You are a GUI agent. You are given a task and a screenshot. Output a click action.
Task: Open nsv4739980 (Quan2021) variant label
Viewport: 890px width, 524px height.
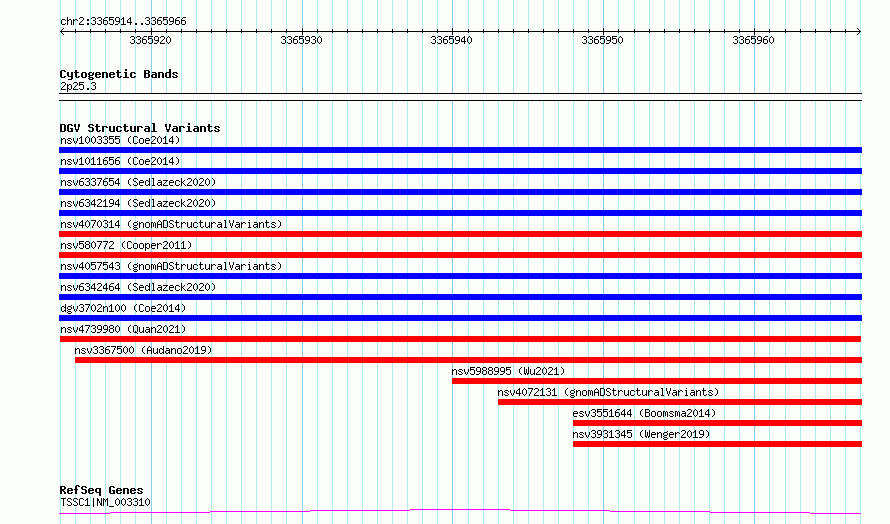(123, 329)
